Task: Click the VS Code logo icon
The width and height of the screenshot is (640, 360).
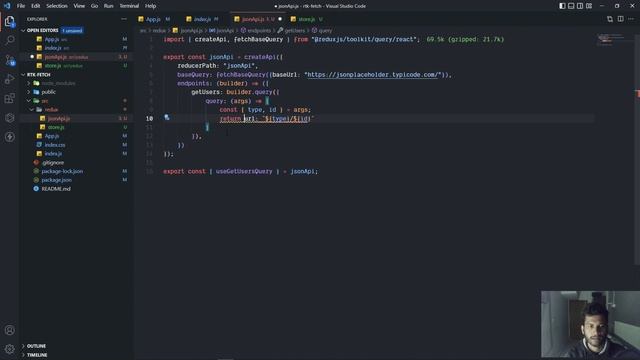Action: pyautogui.click(x=7, y=6)
